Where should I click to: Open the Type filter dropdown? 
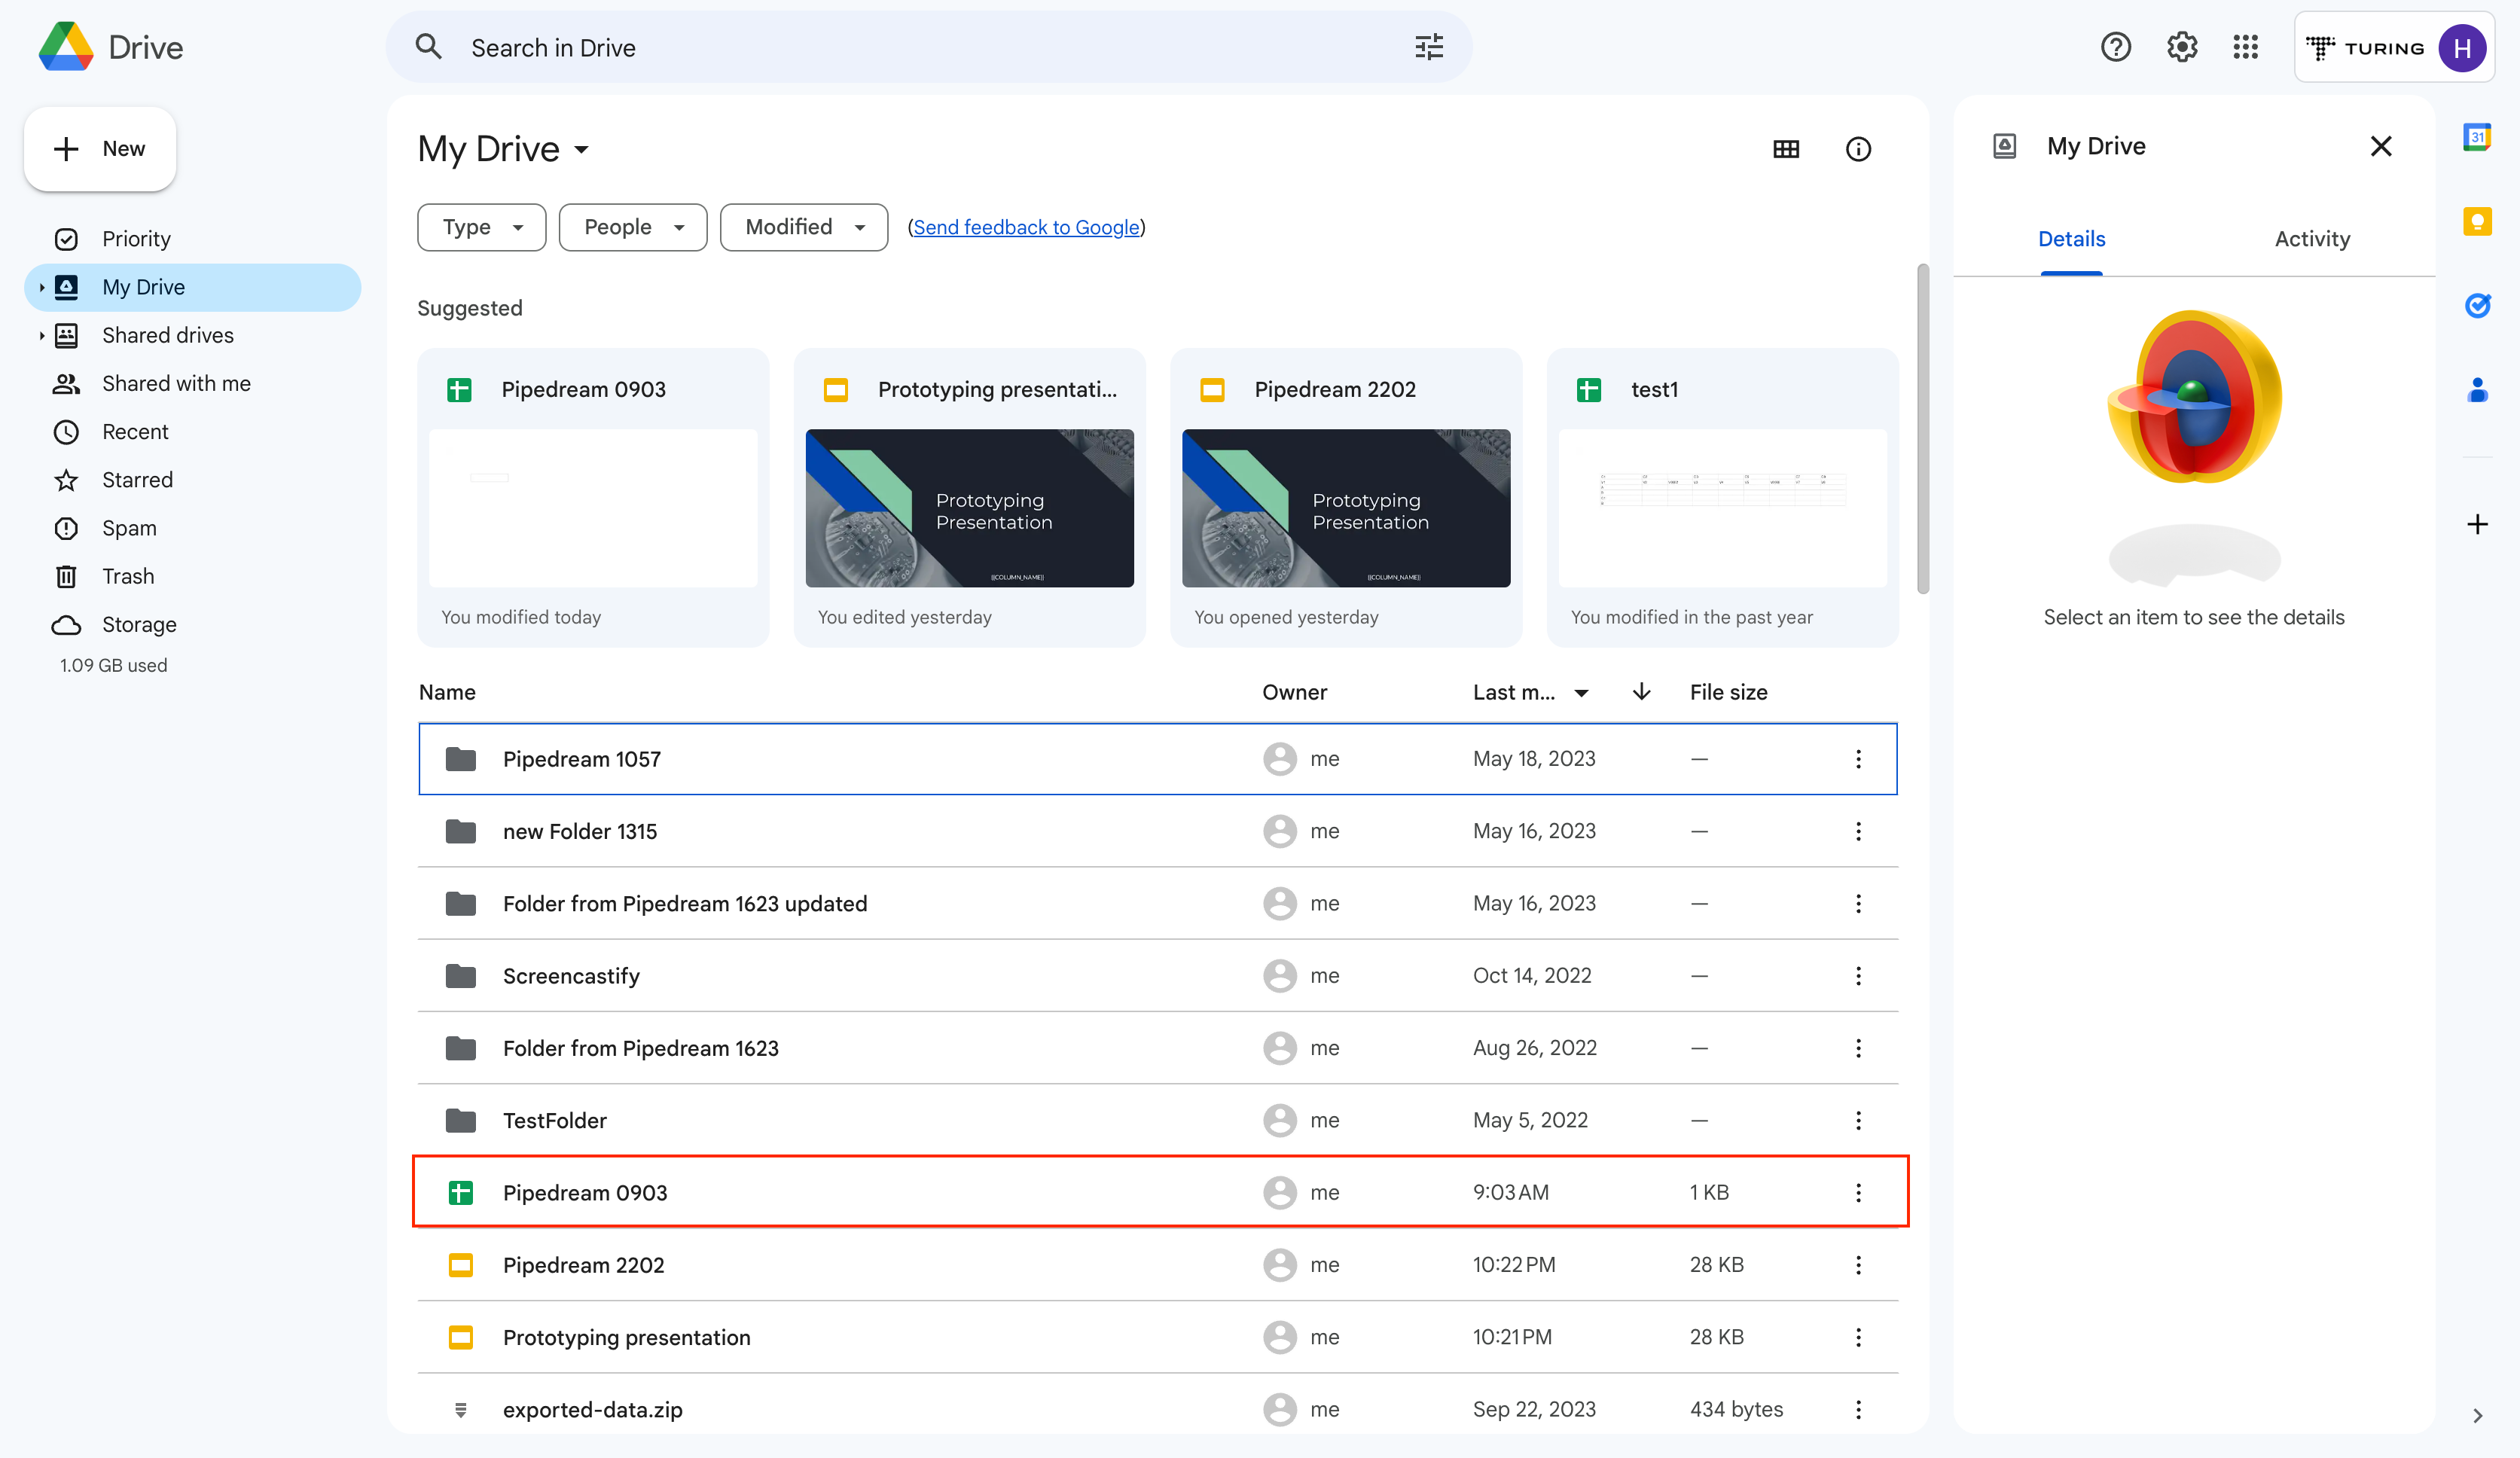pos(481,227)
